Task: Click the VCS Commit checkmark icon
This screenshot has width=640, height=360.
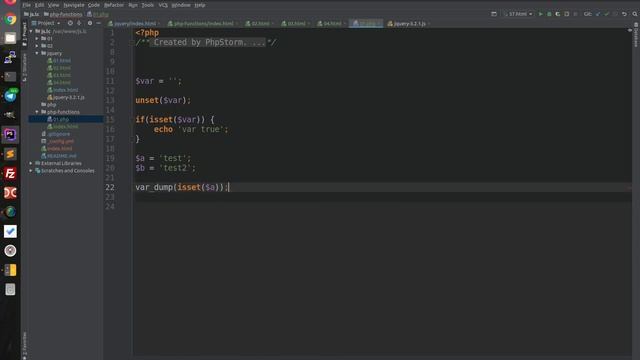Action: 607,14
